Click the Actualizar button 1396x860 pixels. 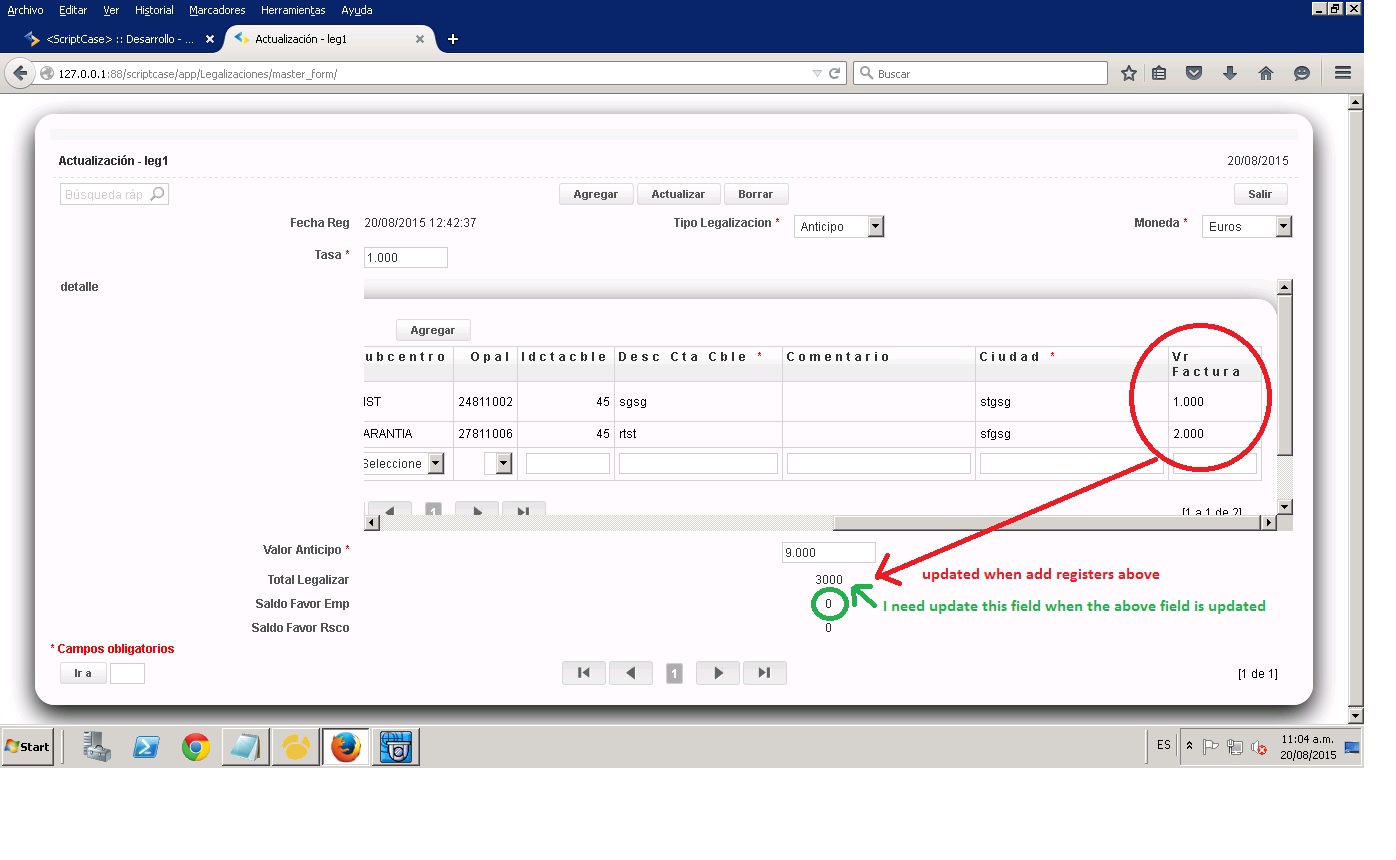pos(678,194)
